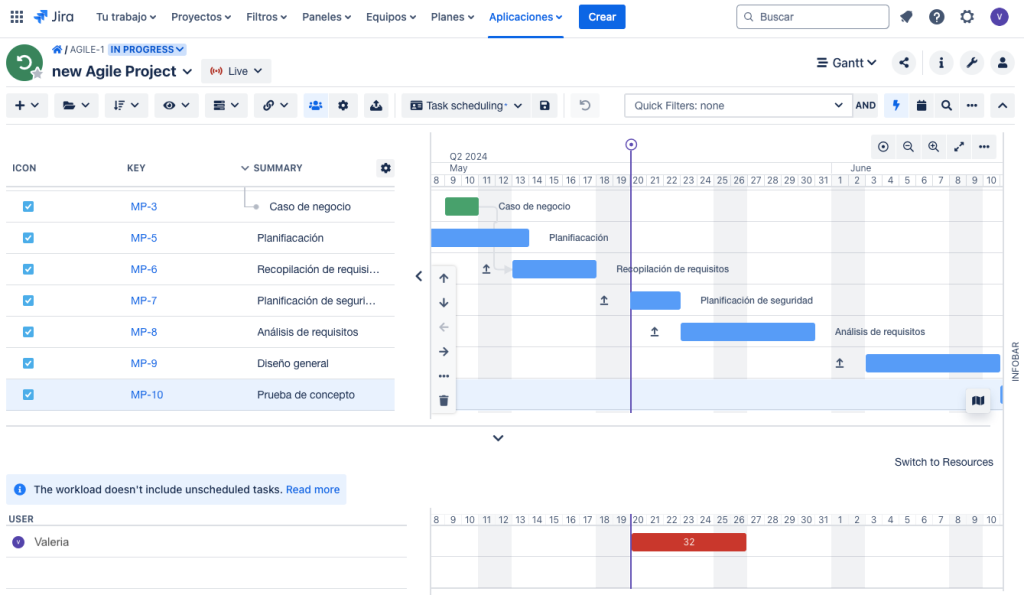
Task: Click the undo icon
Action: (x=584, y=105)
